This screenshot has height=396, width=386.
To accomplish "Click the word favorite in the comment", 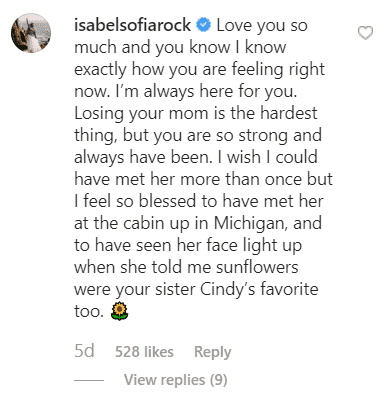I will click(289, 289).
